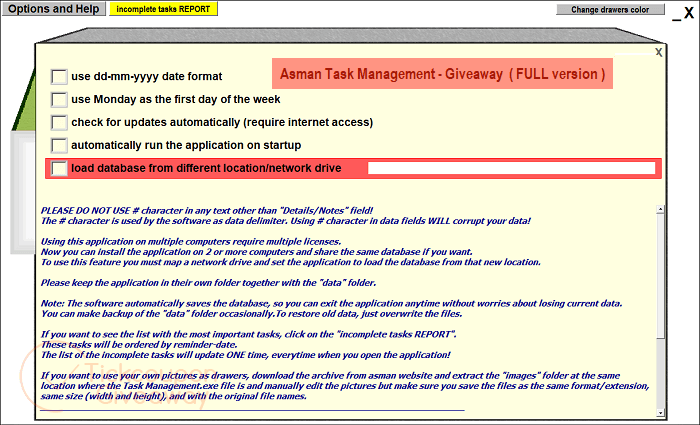Click text "These tasks will be ordered by reminder-date."
Viewport: 700px width, 425px height.
(x=139, y=345)
